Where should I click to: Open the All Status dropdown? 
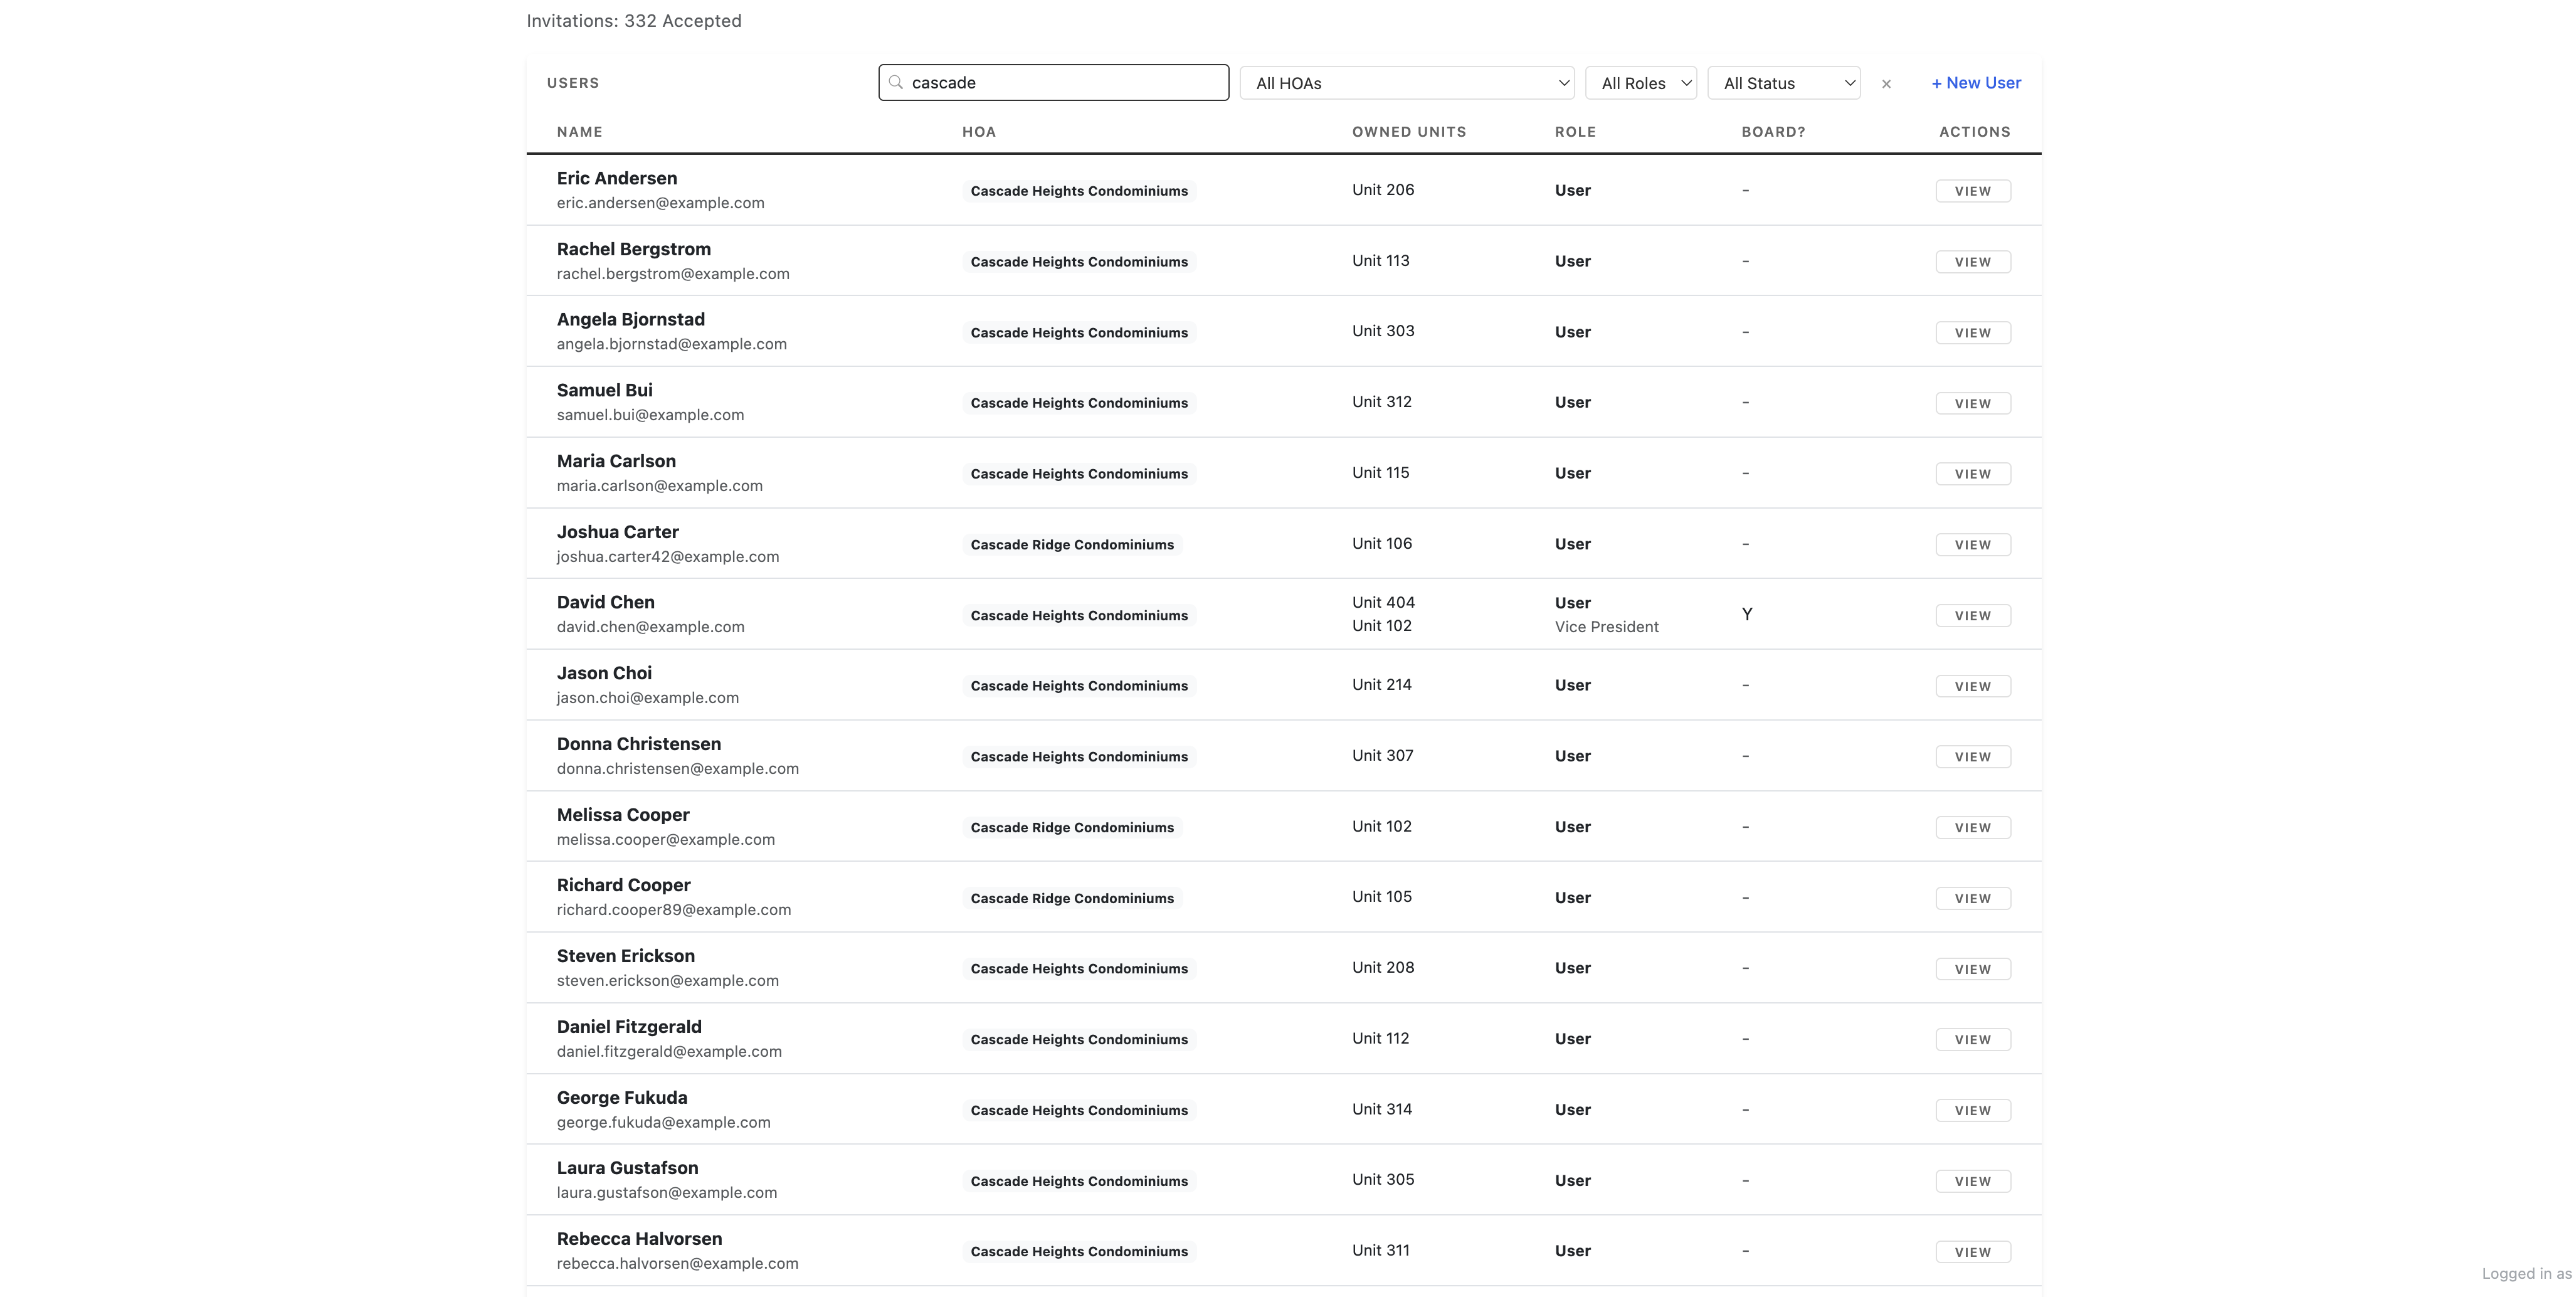point(1784,83)
